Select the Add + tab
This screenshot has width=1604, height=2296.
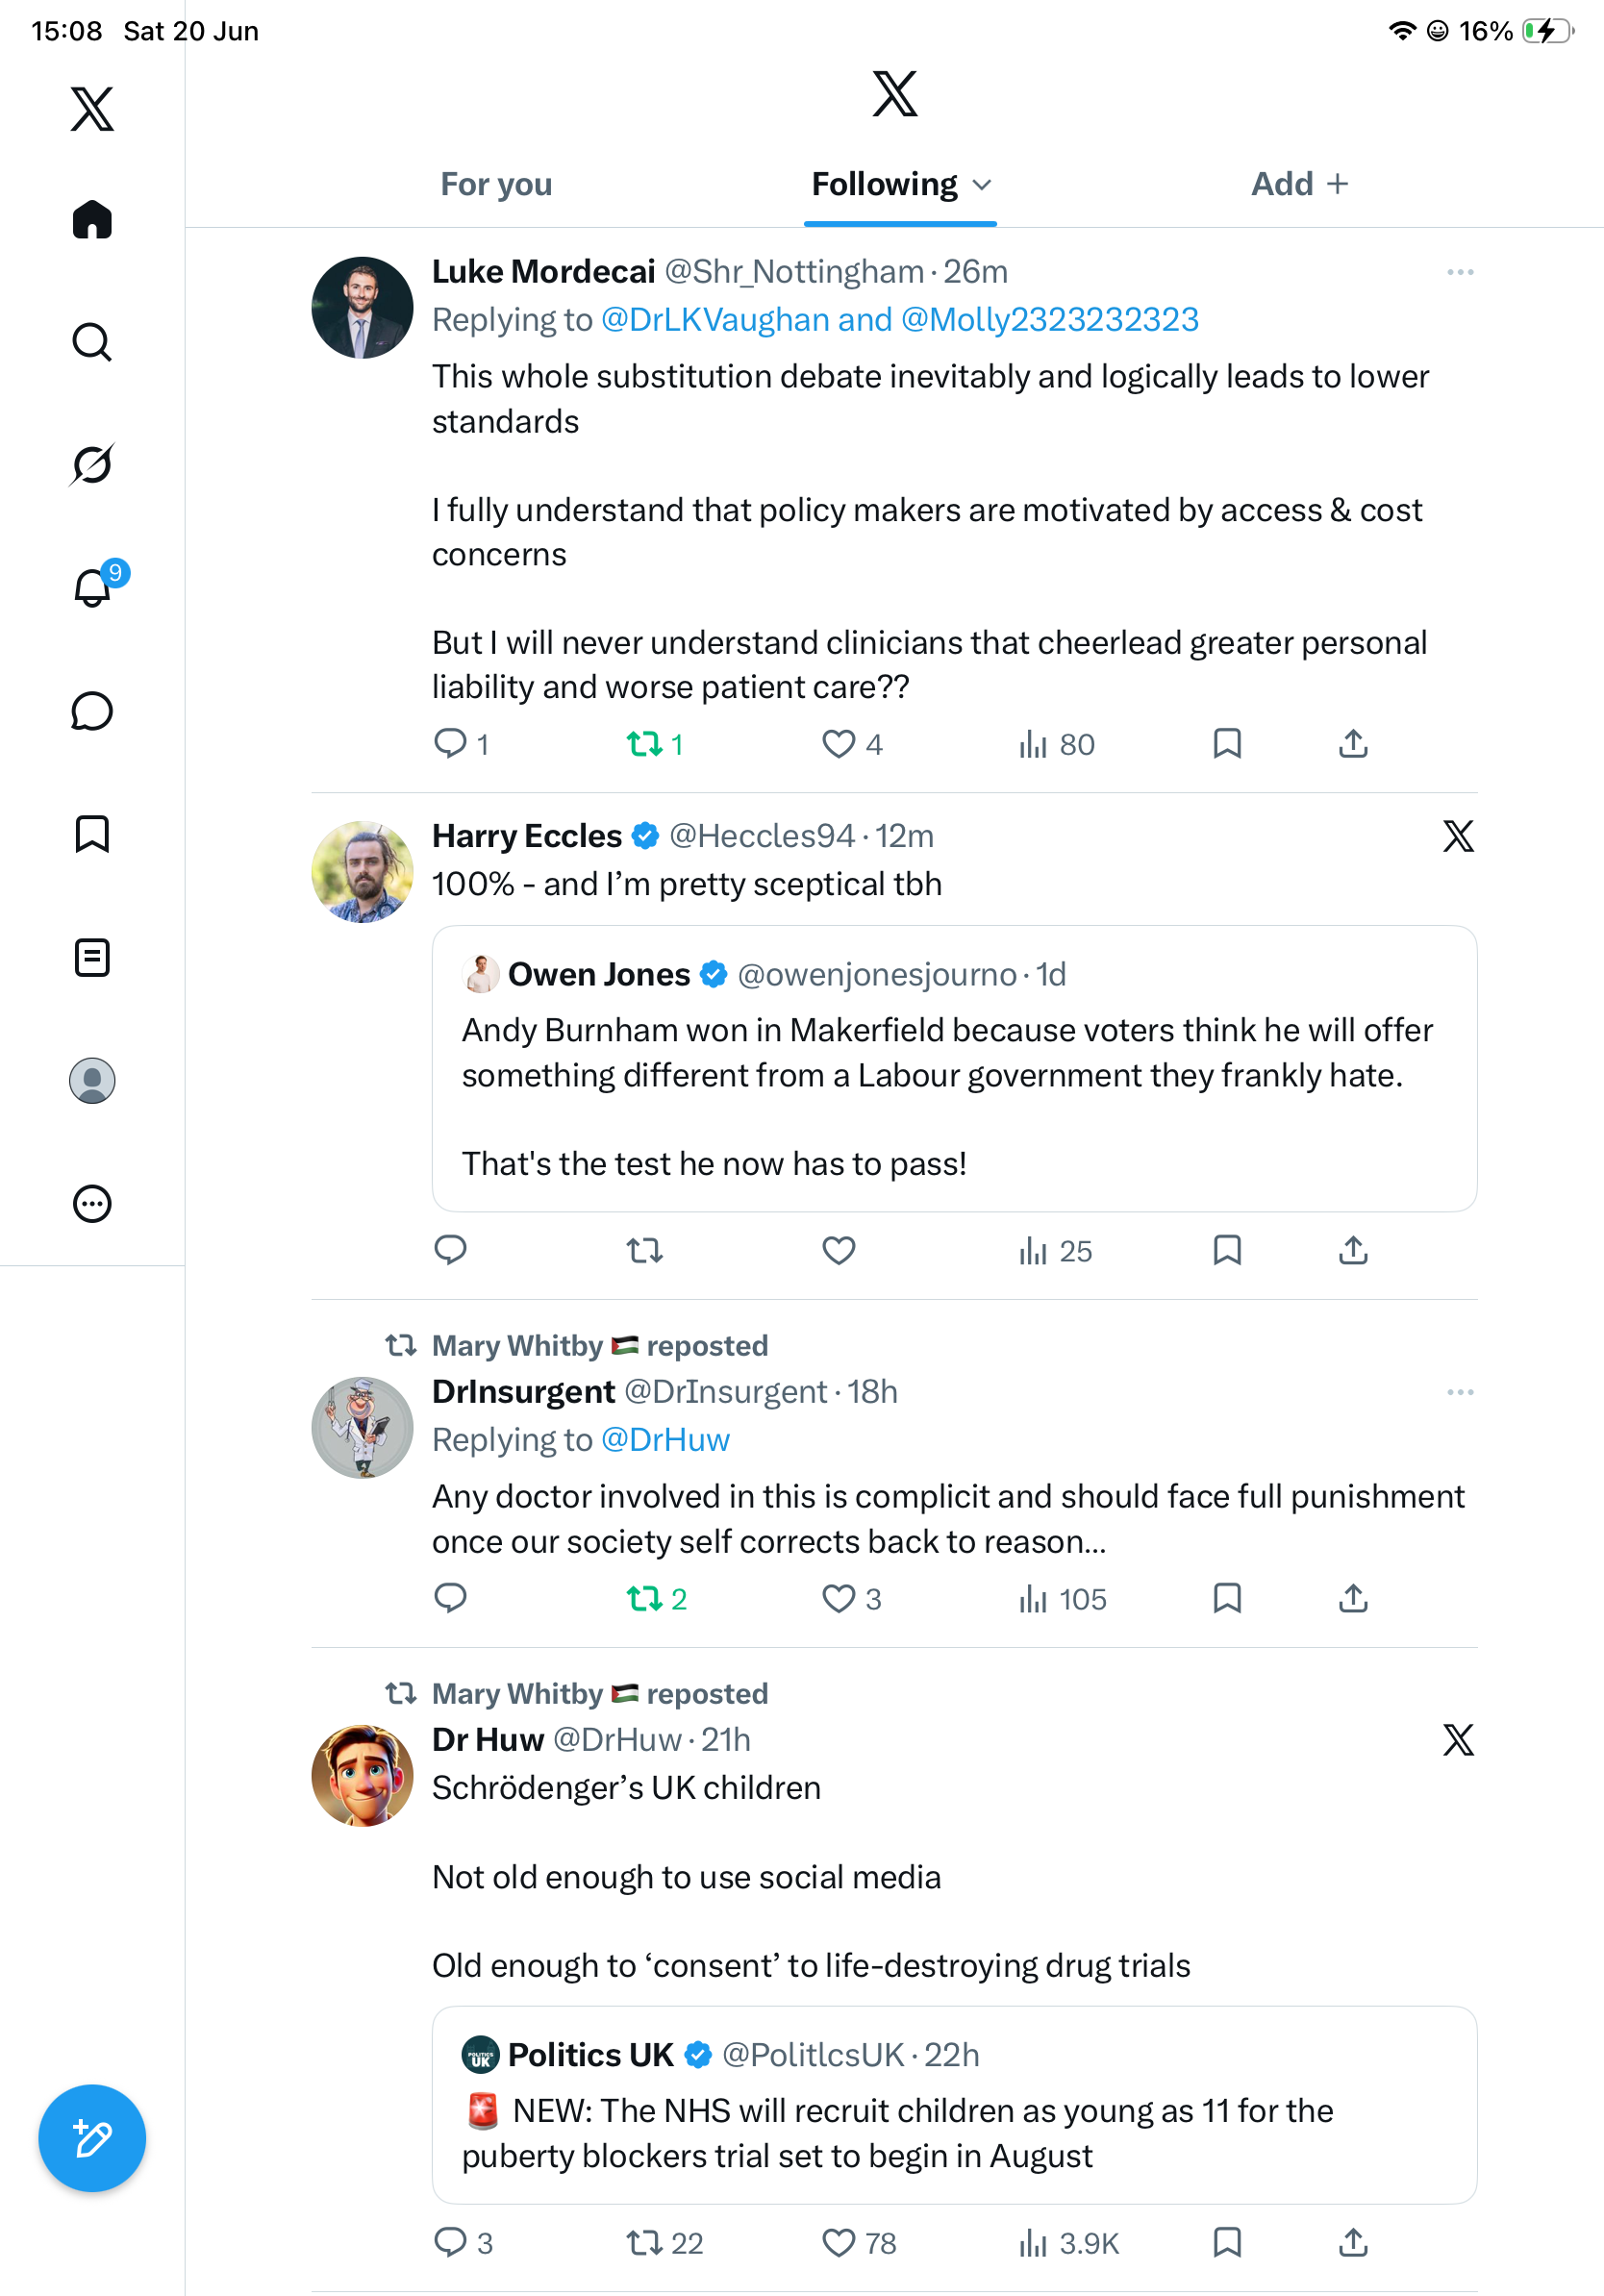[x=1300, y=184]
